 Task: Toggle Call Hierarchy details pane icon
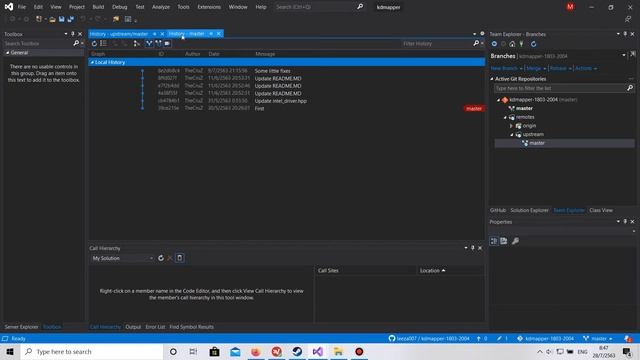(180, 258)
